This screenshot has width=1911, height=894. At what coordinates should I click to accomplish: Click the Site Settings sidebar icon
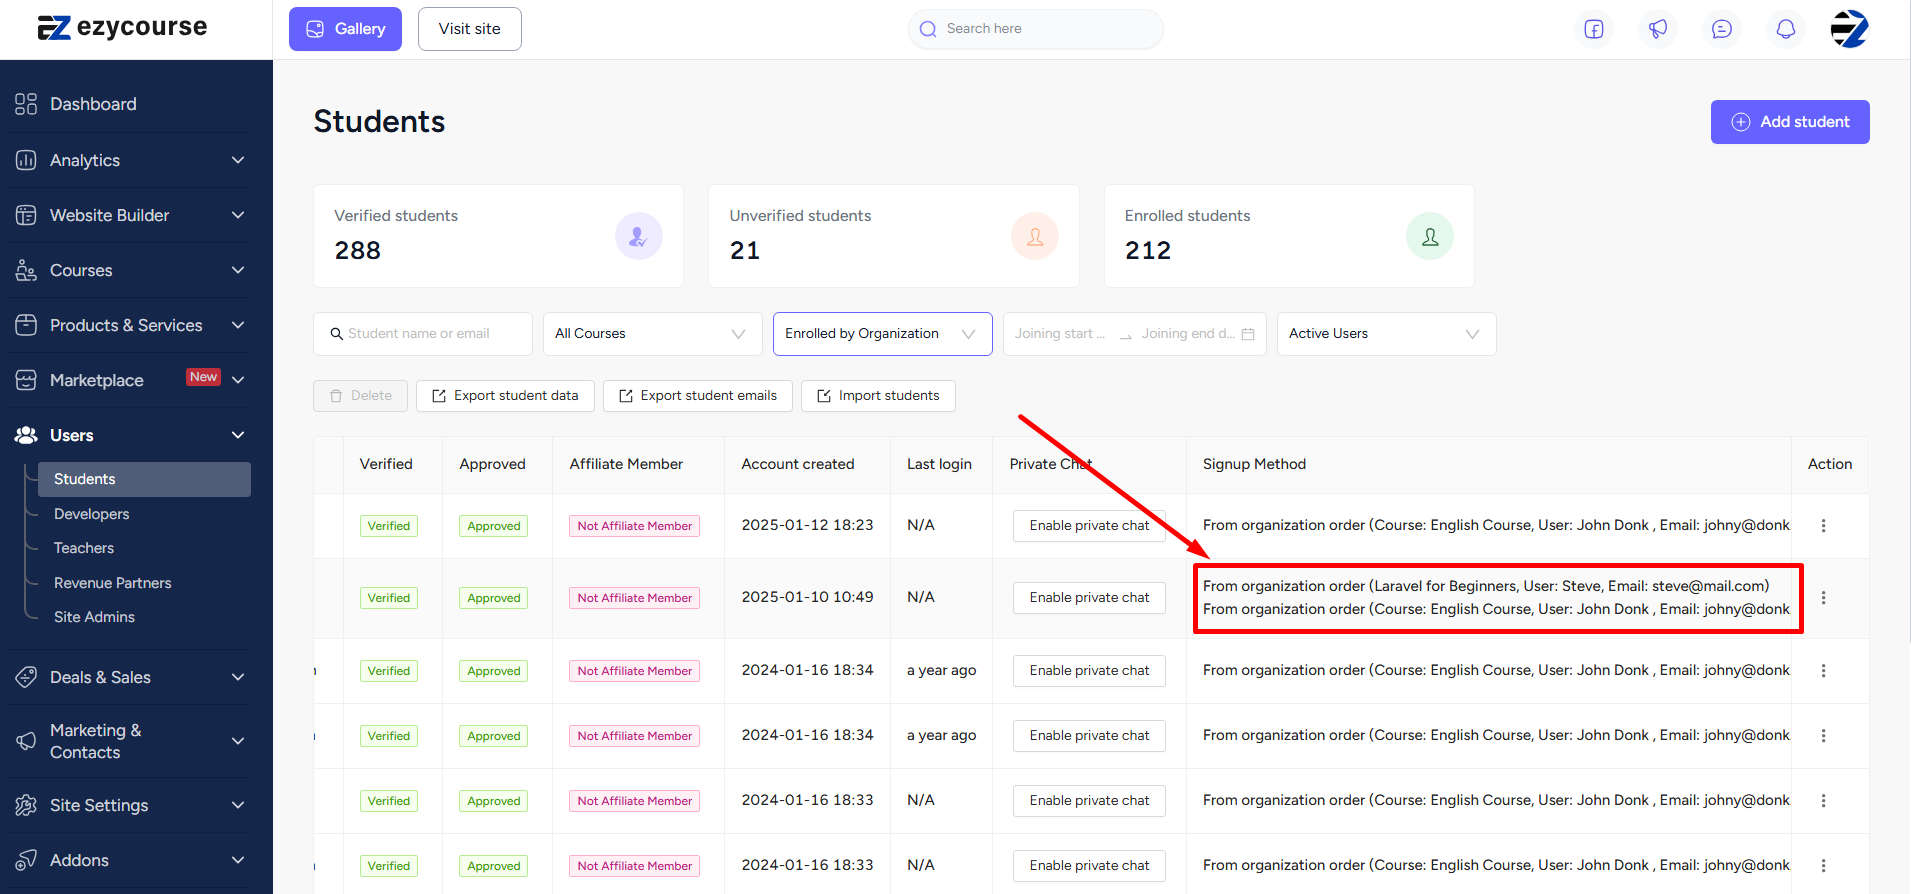click(x=26, y=805)
